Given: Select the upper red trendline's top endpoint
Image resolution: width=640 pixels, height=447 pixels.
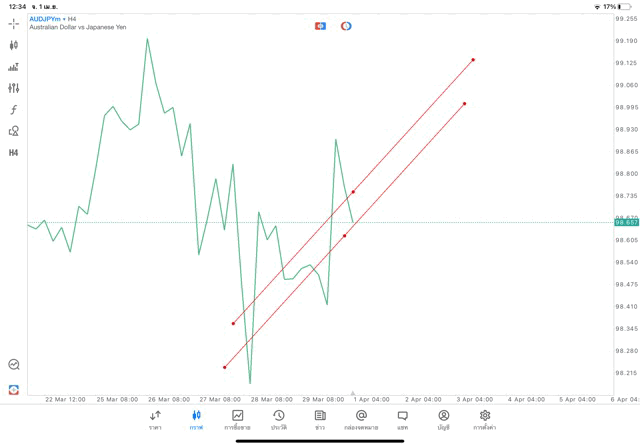Looking at the screenshot, I should (473, 60).
